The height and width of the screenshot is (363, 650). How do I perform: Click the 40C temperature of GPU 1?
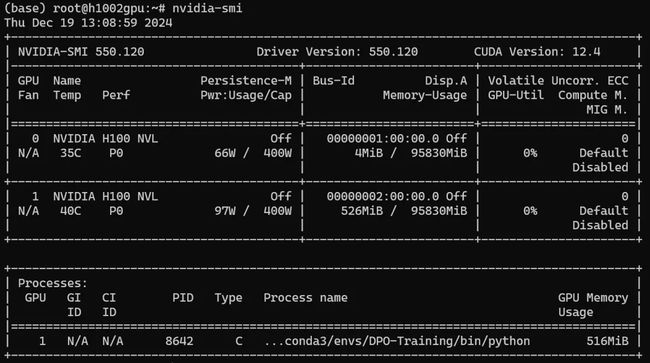point(70,211)
